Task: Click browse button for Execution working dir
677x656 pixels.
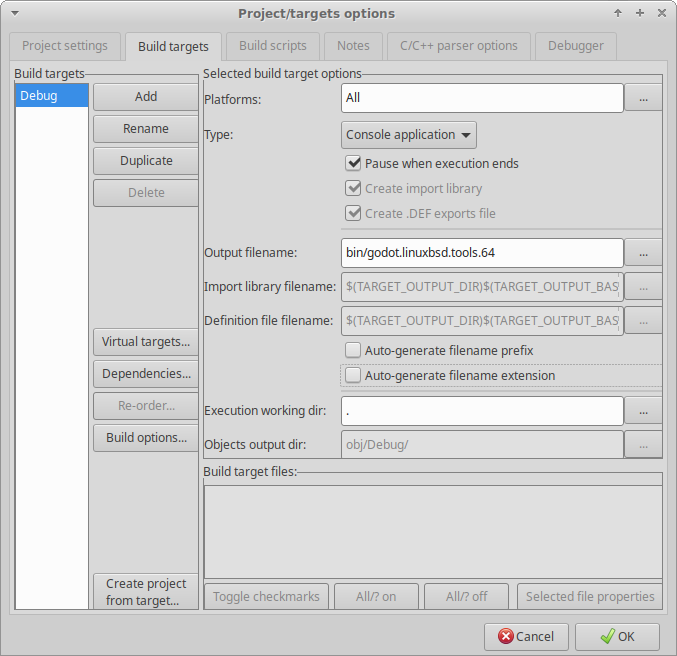Action: coord(643,411)
